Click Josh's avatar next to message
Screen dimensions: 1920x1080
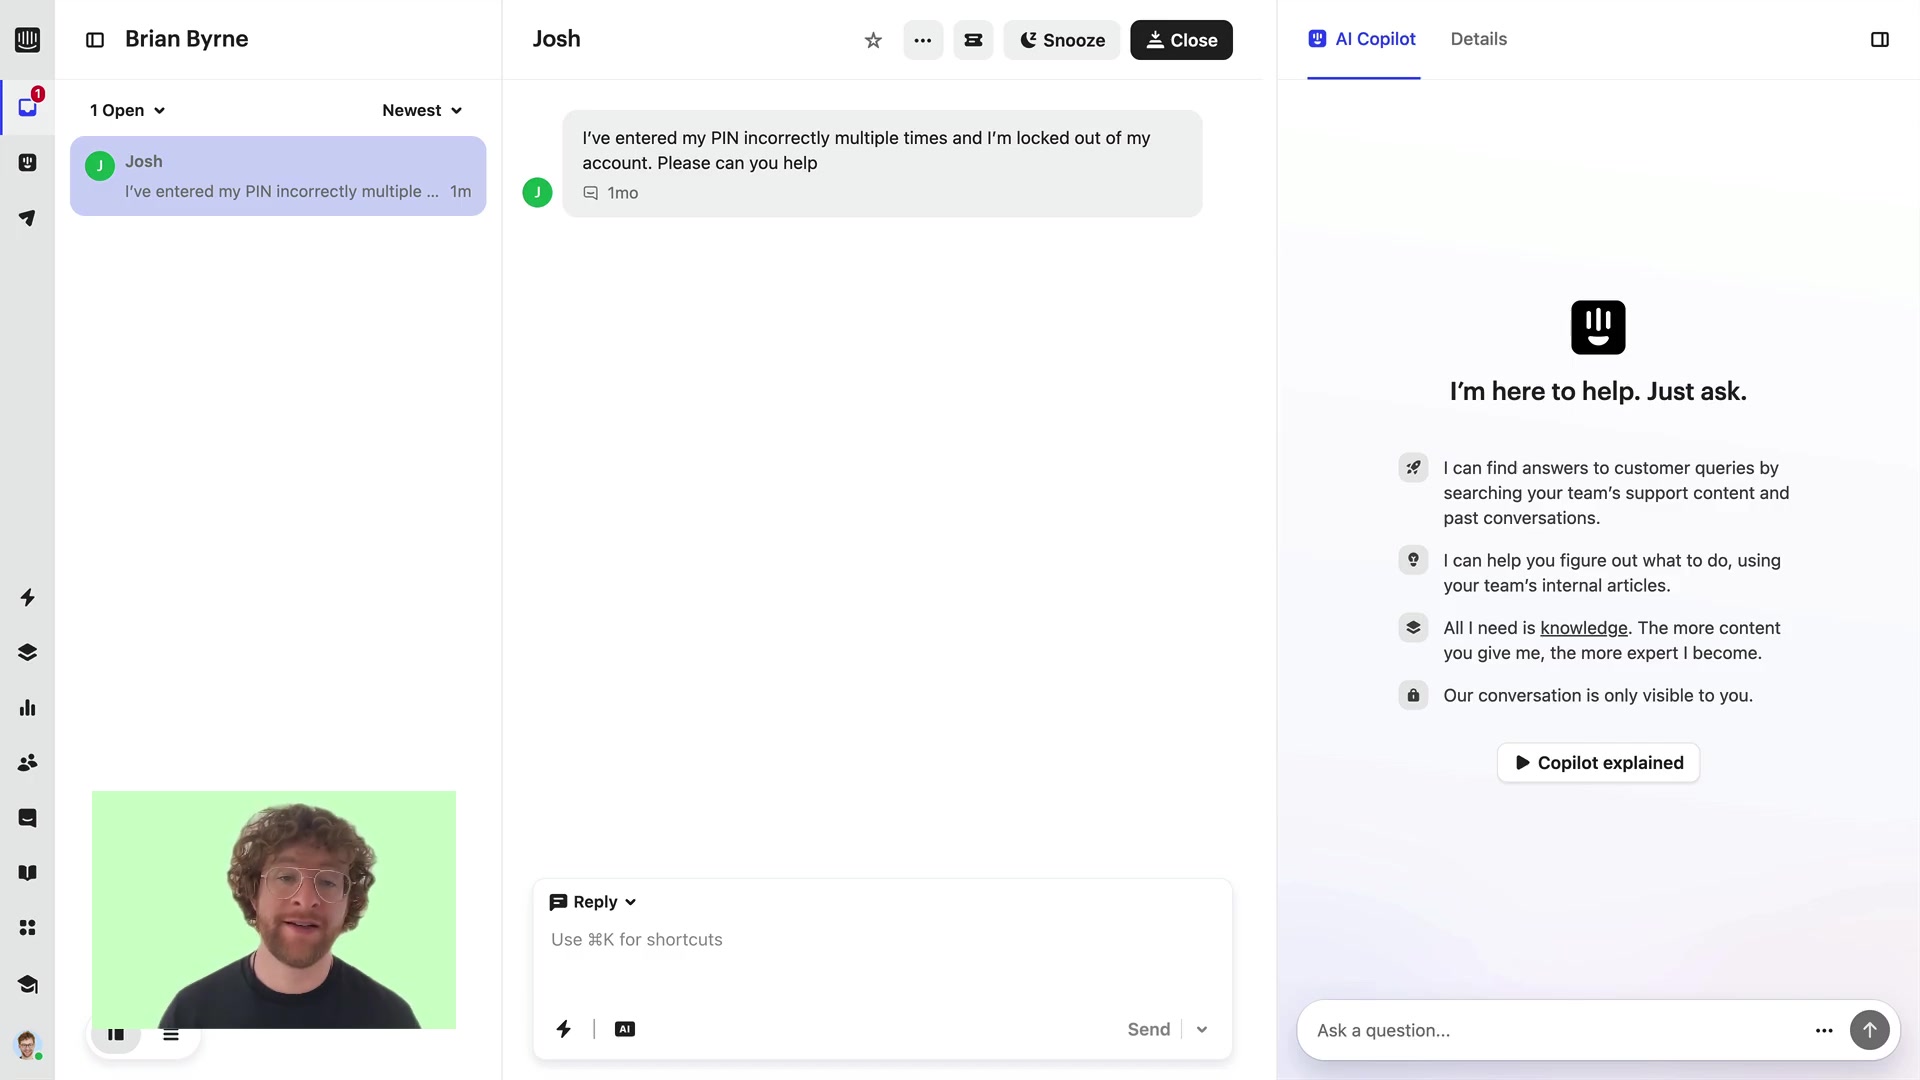537,192
